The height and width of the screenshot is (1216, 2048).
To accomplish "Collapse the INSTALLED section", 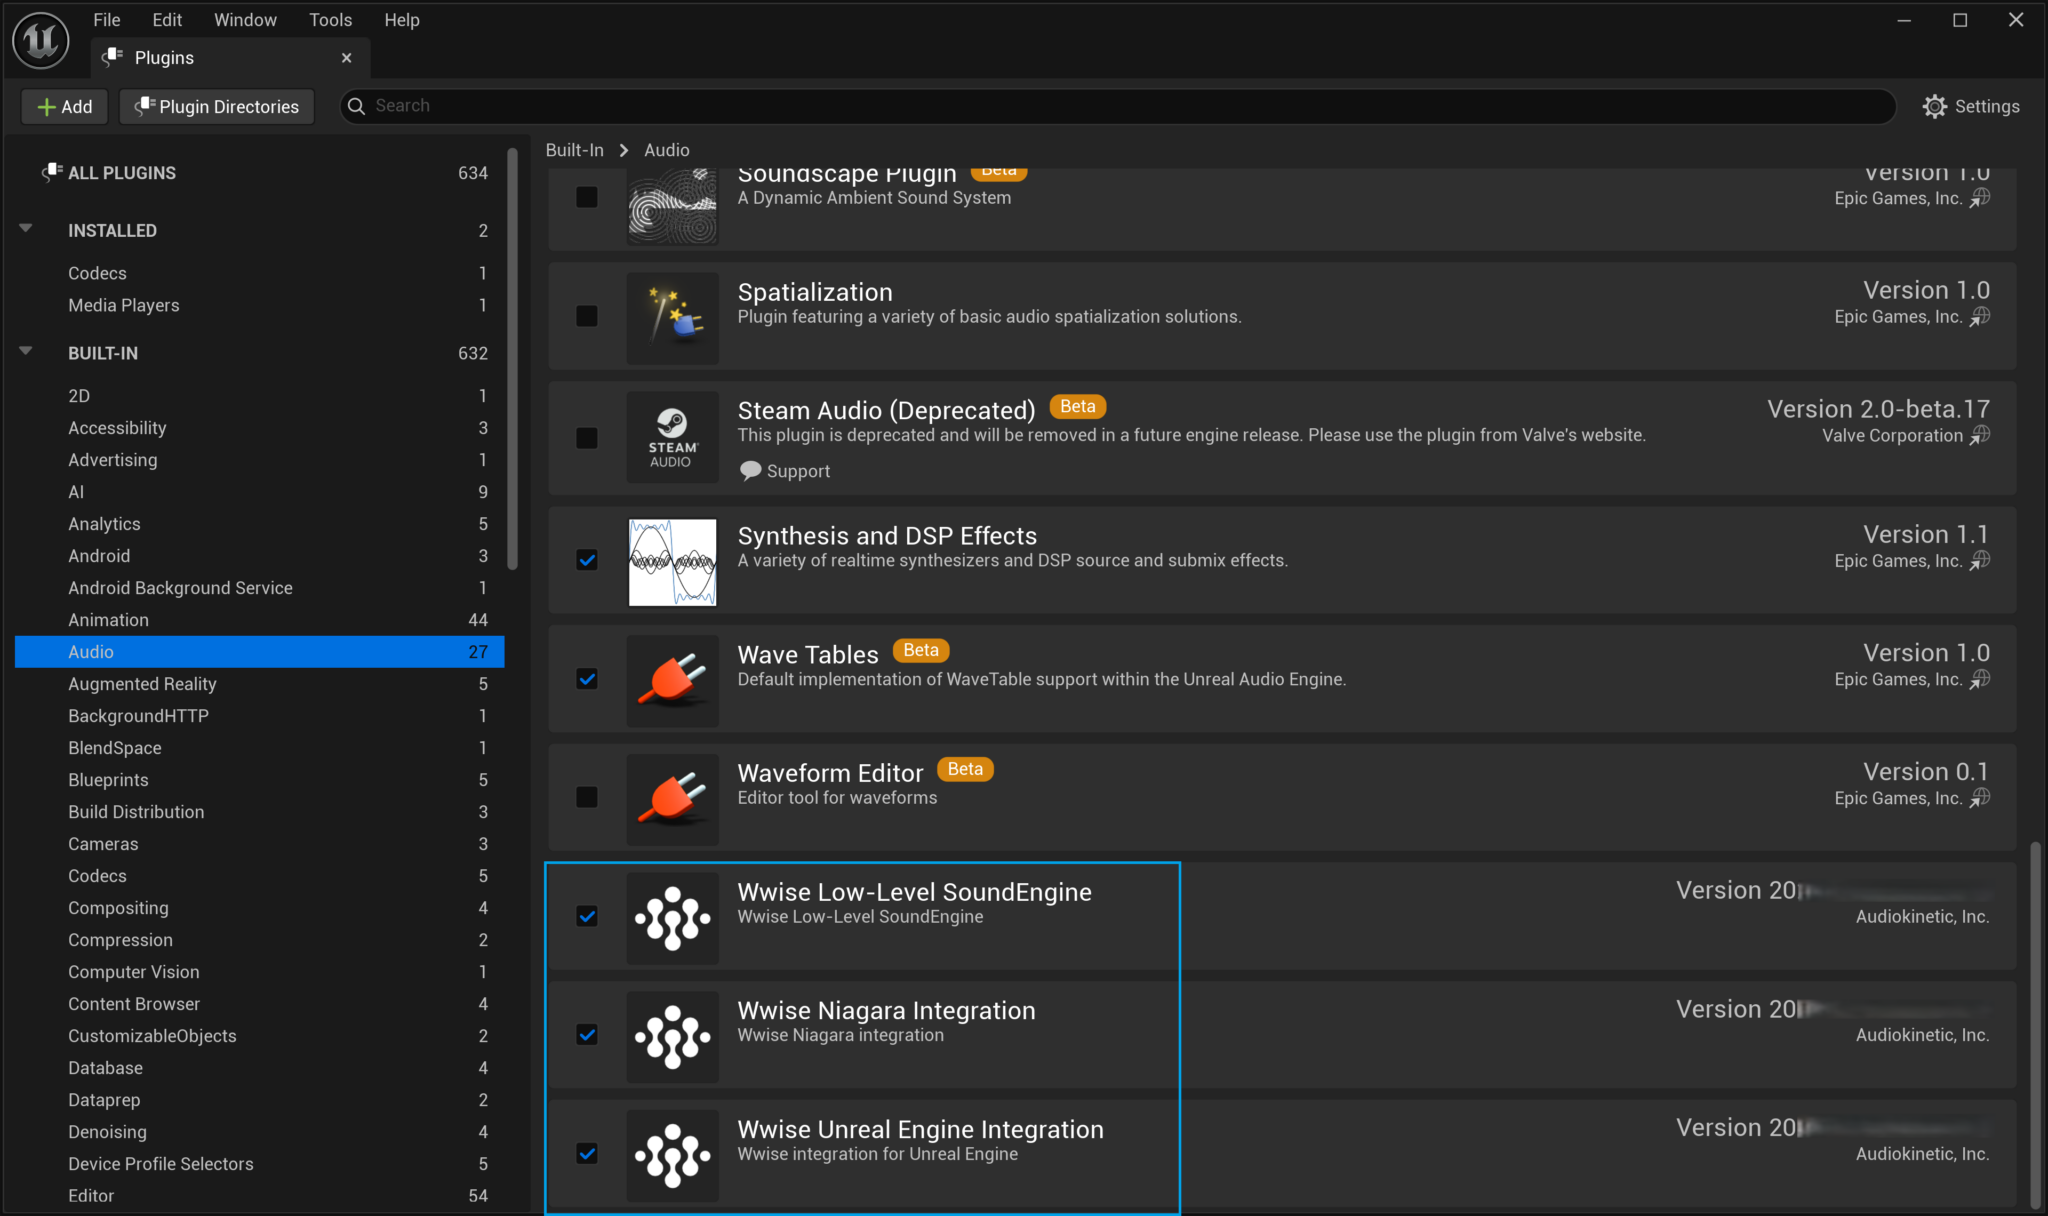I will click(25, 229).
